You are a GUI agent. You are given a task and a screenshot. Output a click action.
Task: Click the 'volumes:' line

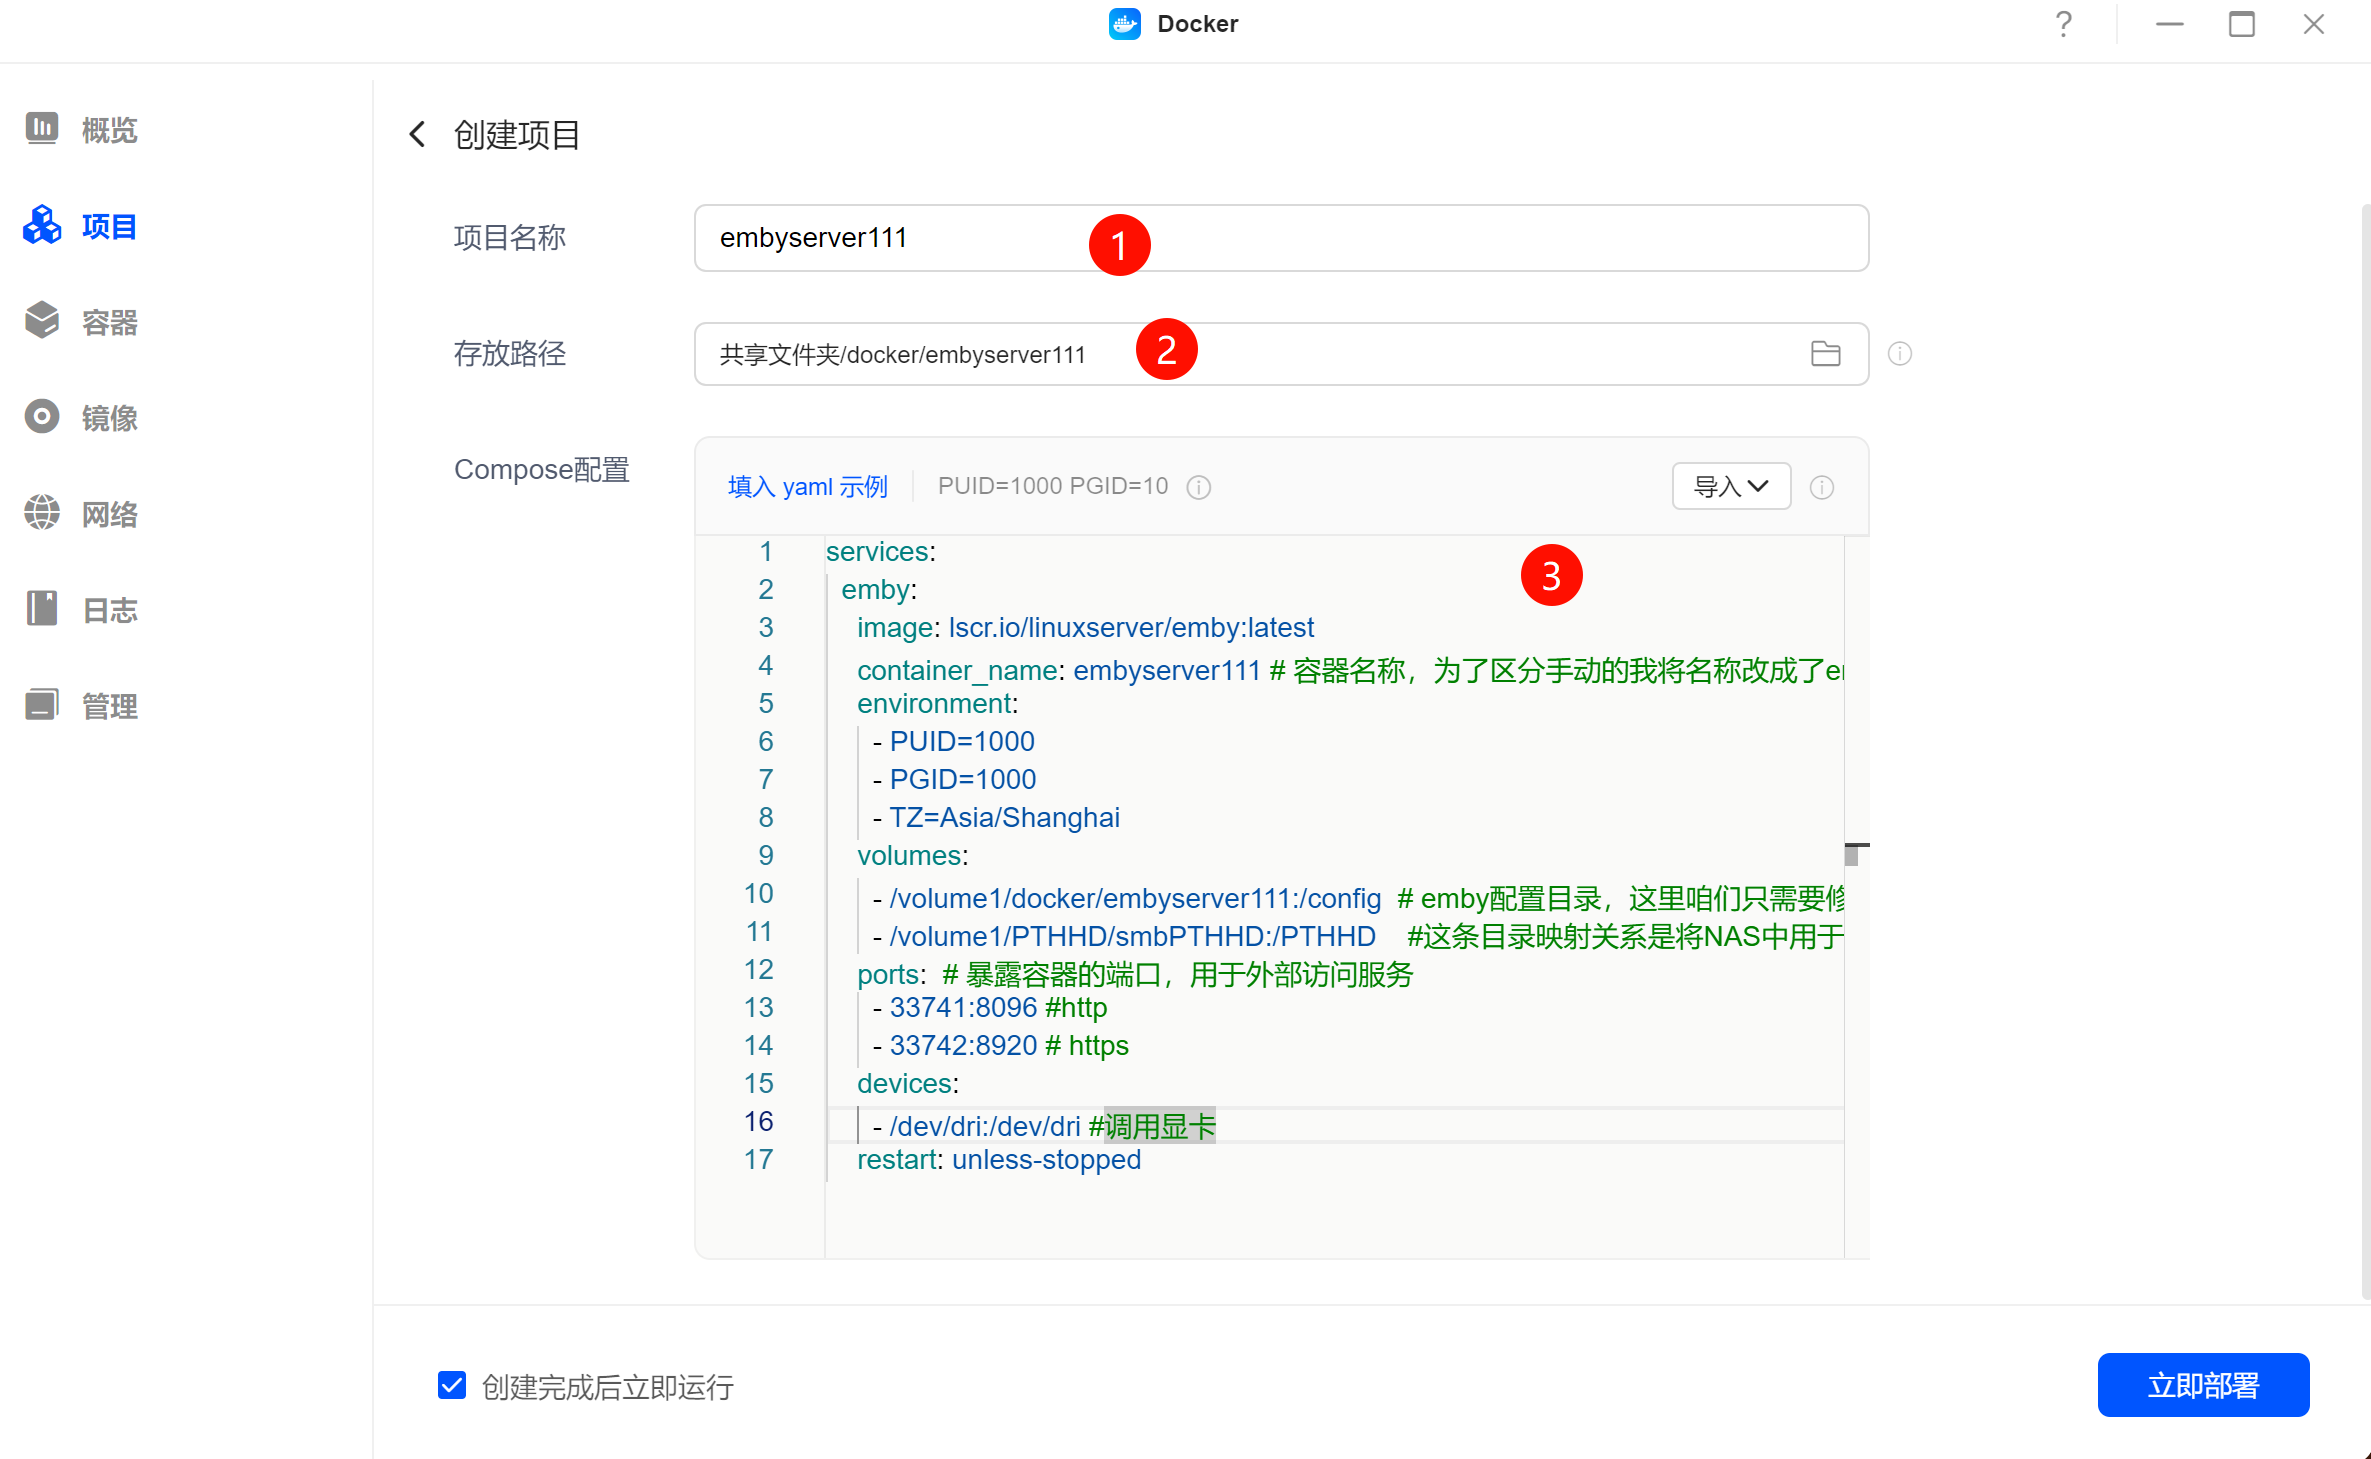pos(912,855)
